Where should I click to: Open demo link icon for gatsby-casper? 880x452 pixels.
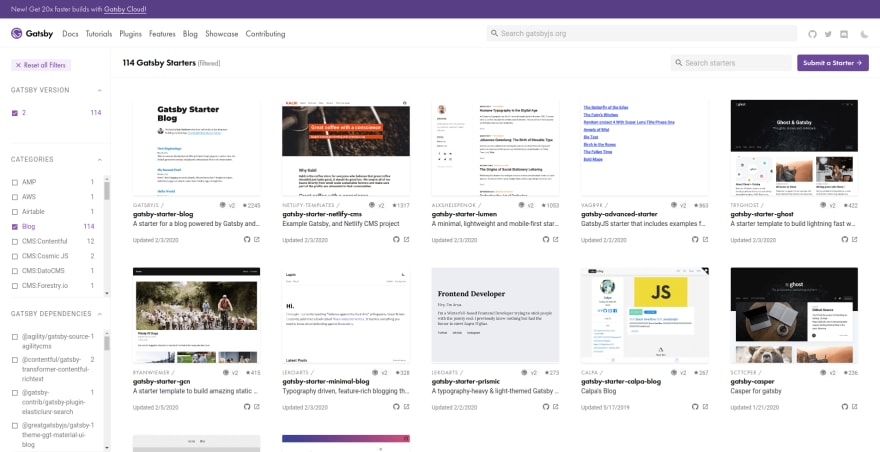coord(855,407)
